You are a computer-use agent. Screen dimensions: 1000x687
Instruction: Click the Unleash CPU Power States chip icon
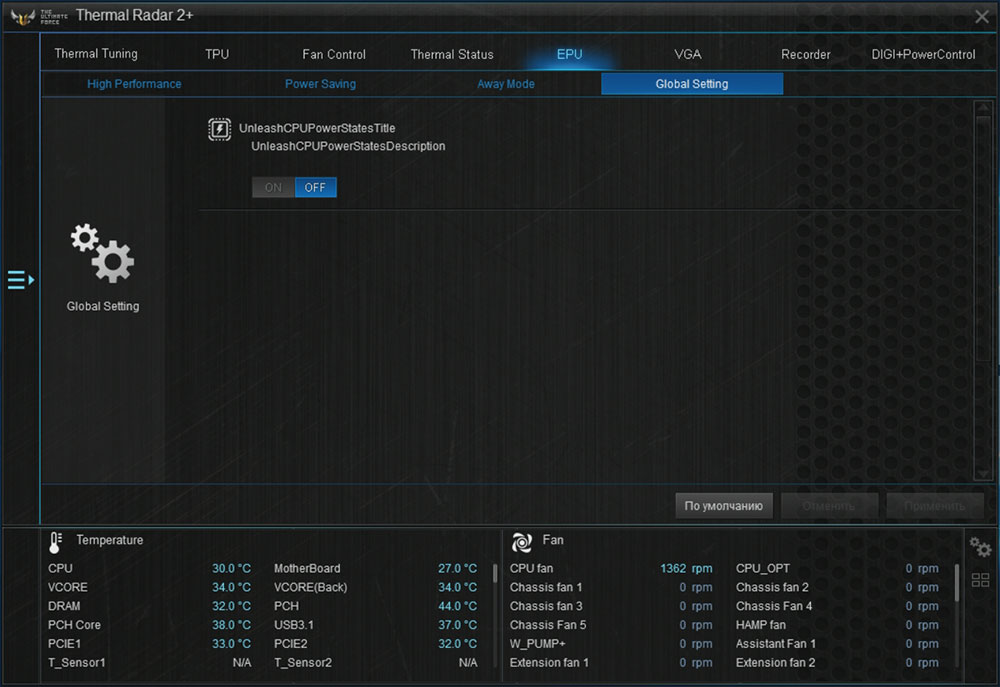(219, 129)
